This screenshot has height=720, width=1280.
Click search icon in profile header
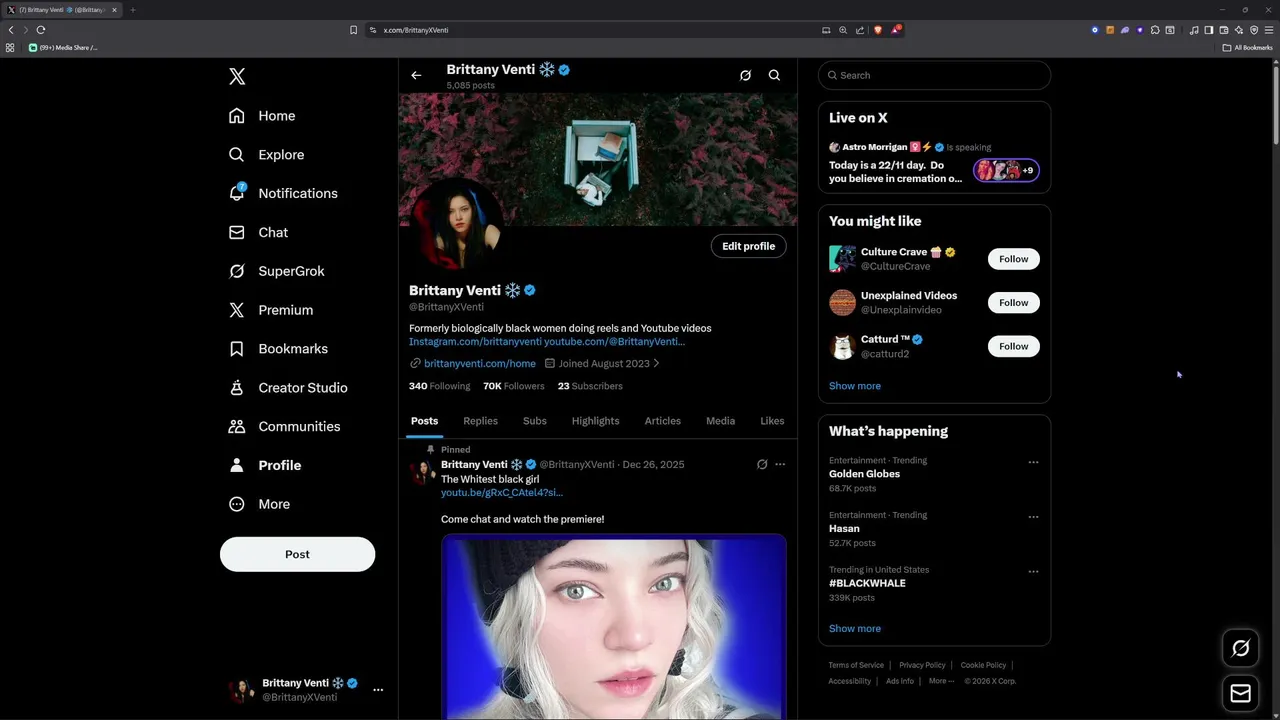[774, 75]
